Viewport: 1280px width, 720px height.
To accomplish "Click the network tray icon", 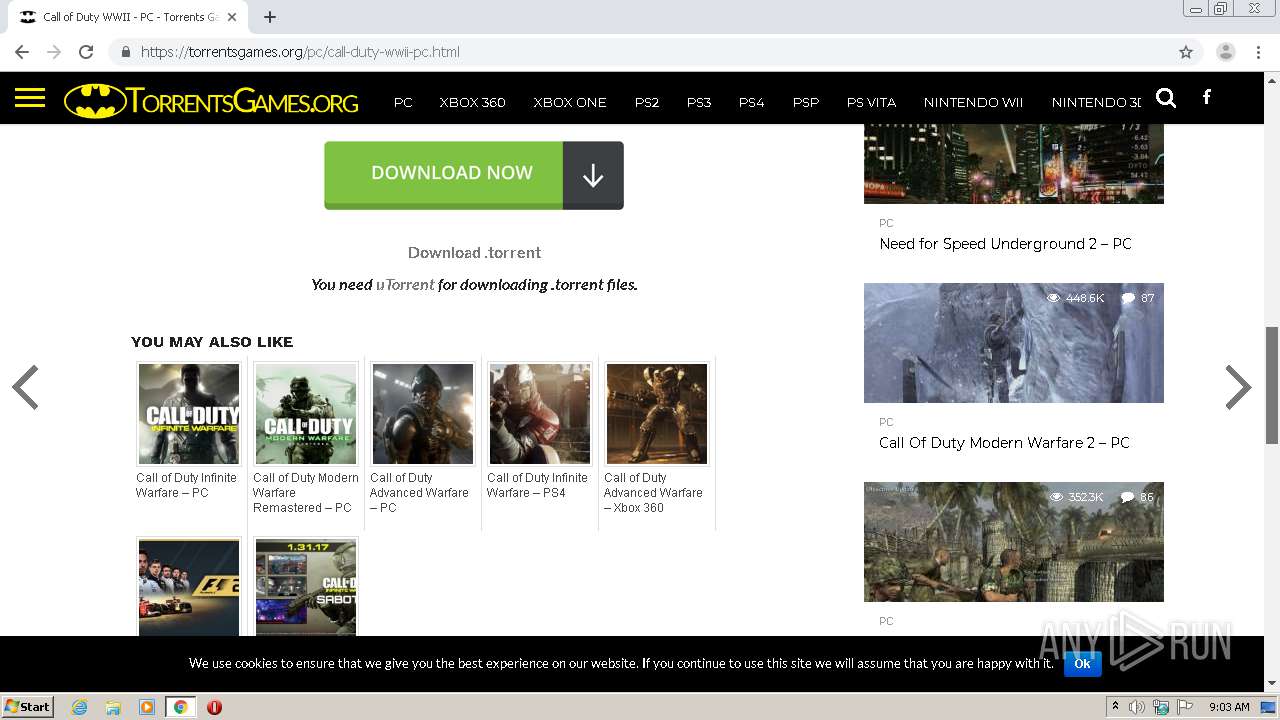I will tap(1161, 707).
